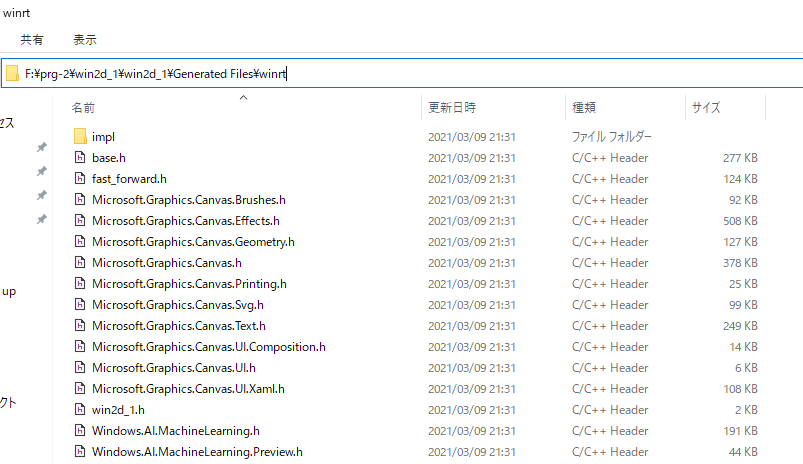
Task: Sort by the 種類 column header
Action: click(x=584, y=108)
